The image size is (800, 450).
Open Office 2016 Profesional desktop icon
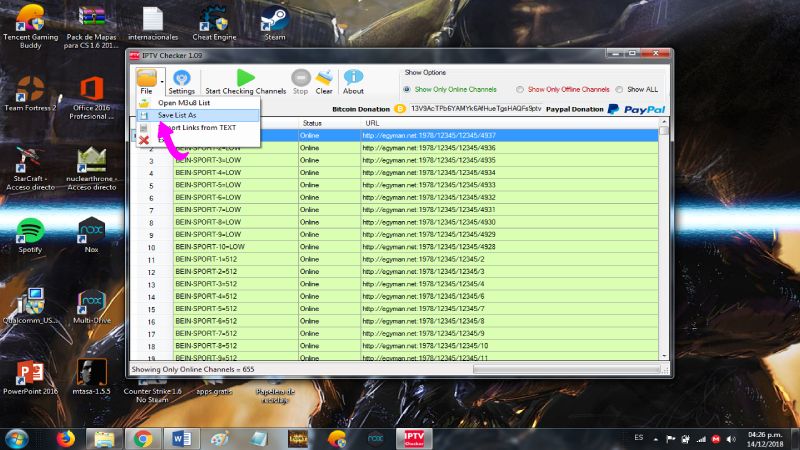(92, 98)
